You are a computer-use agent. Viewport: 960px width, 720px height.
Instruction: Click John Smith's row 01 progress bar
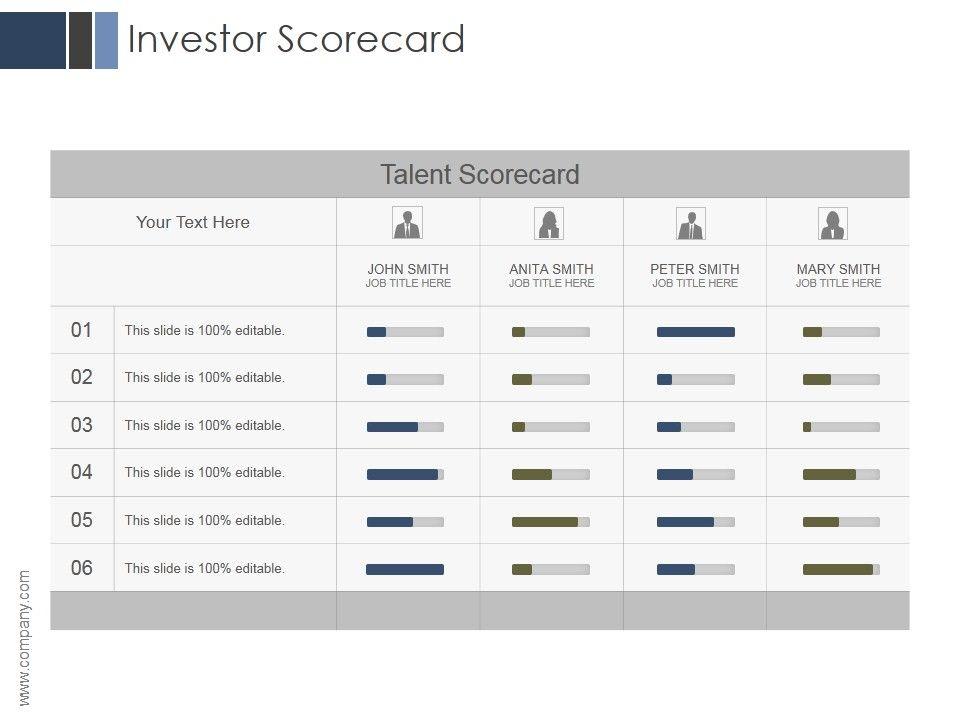tap(405, 332)
